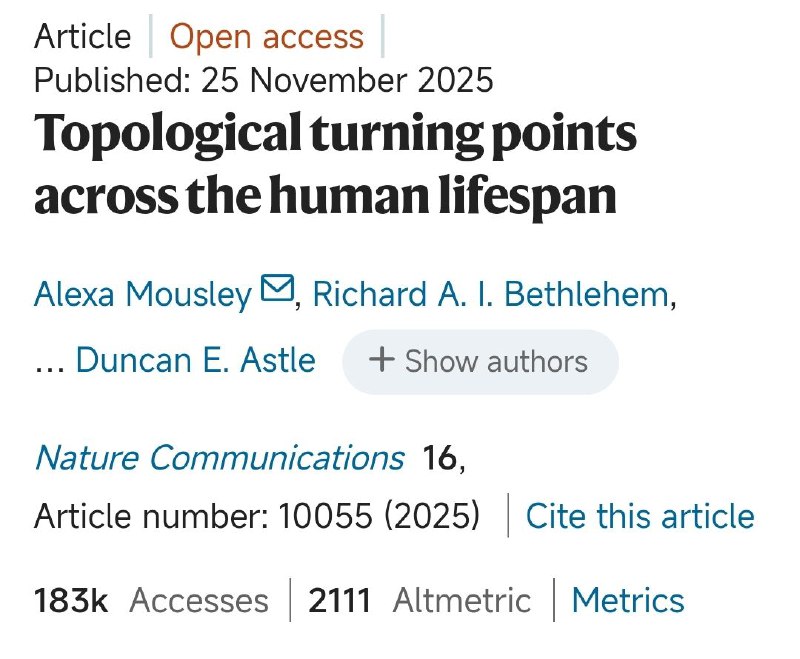Screen dimensions: 800x659
Task: Click the 183k Accesses count
Action: [x=70, y=600]
